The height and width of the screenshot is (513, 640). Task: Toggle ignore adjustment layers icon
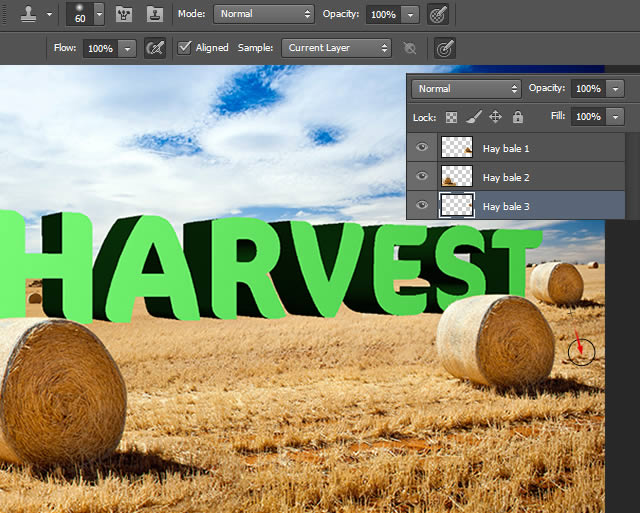(x=409, y=49)
